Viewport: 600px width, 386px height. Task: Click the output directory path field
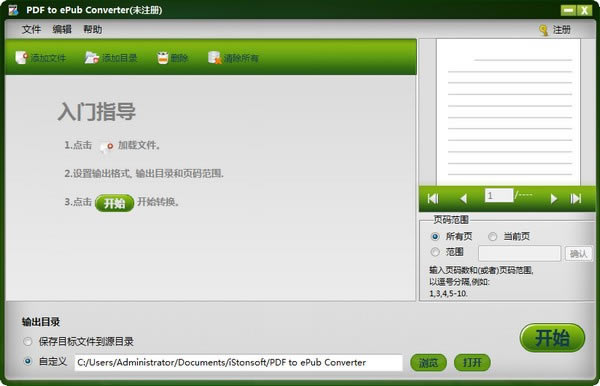click(238, 363)
